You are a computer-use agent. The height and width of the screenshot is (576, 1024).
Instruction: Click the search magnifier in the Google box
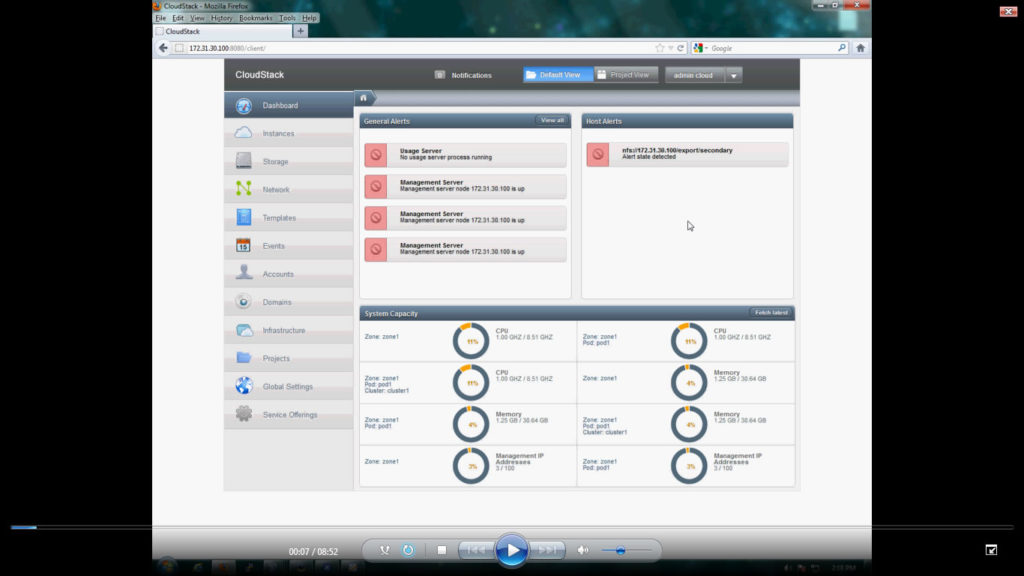point(842,48)
